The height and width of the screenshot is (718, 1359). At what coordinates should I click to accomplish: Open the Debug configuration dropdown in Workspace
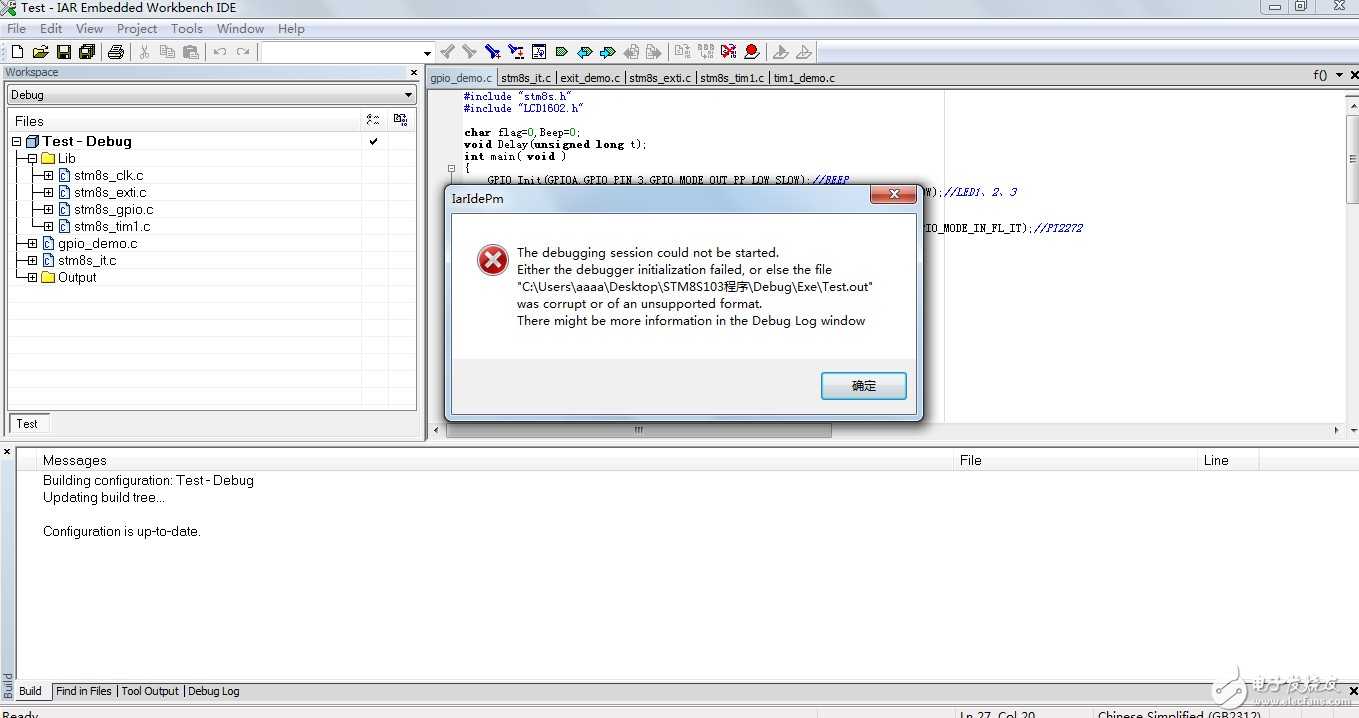coord(408,95)
